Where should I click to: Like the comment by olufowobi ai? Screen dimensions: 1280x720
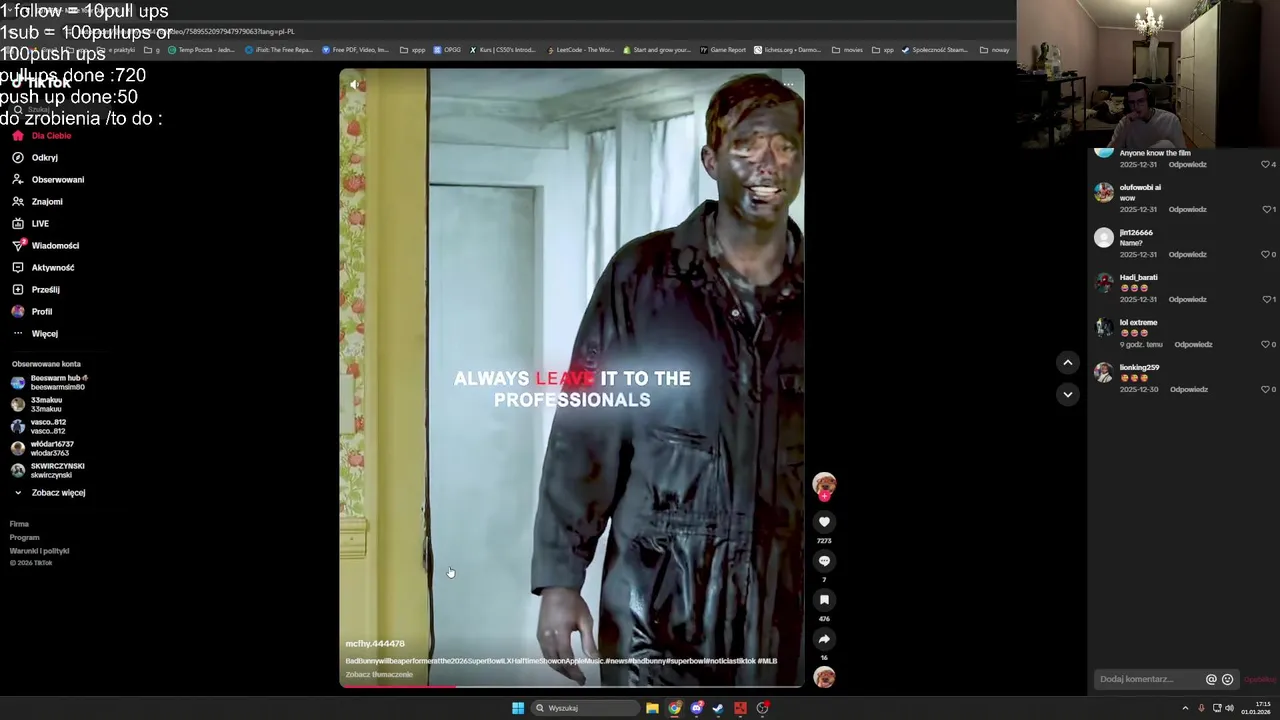[1268, 209]
